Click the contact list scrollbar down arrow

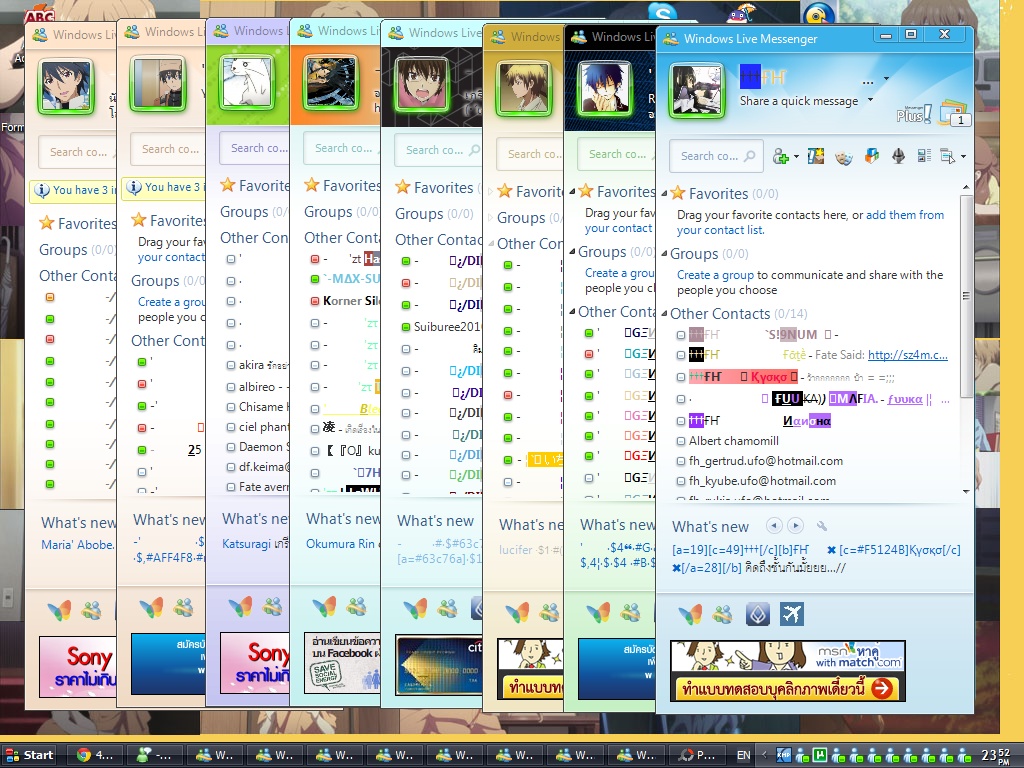[966, 492]
